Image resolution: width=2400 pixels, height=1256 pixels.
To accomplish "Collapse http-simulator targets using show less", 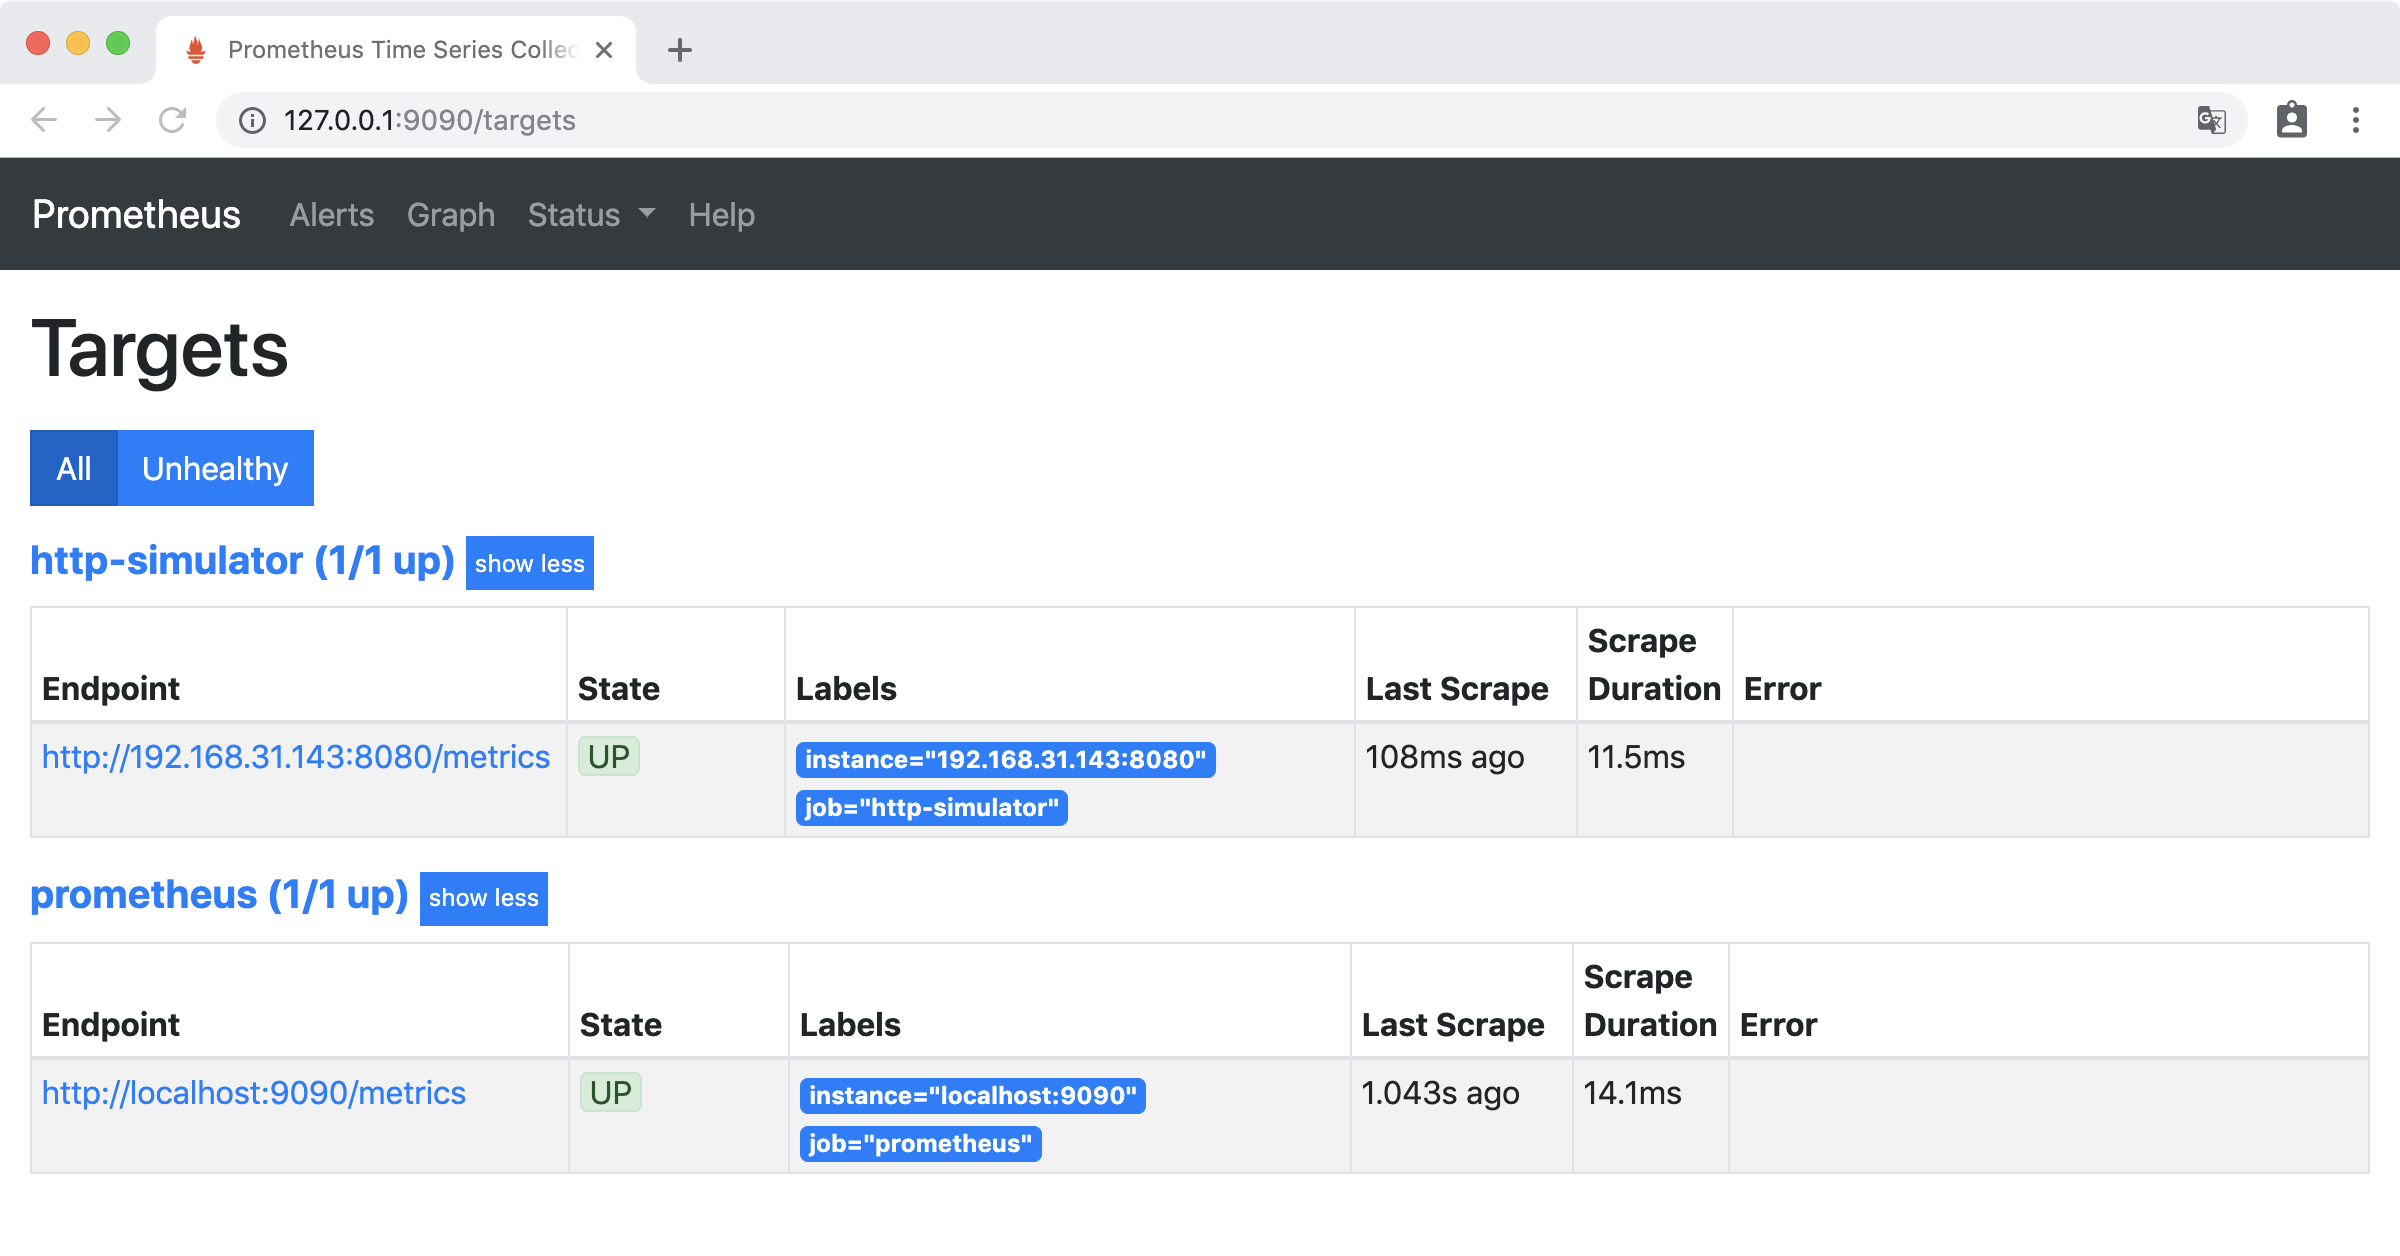I will 529,563.
